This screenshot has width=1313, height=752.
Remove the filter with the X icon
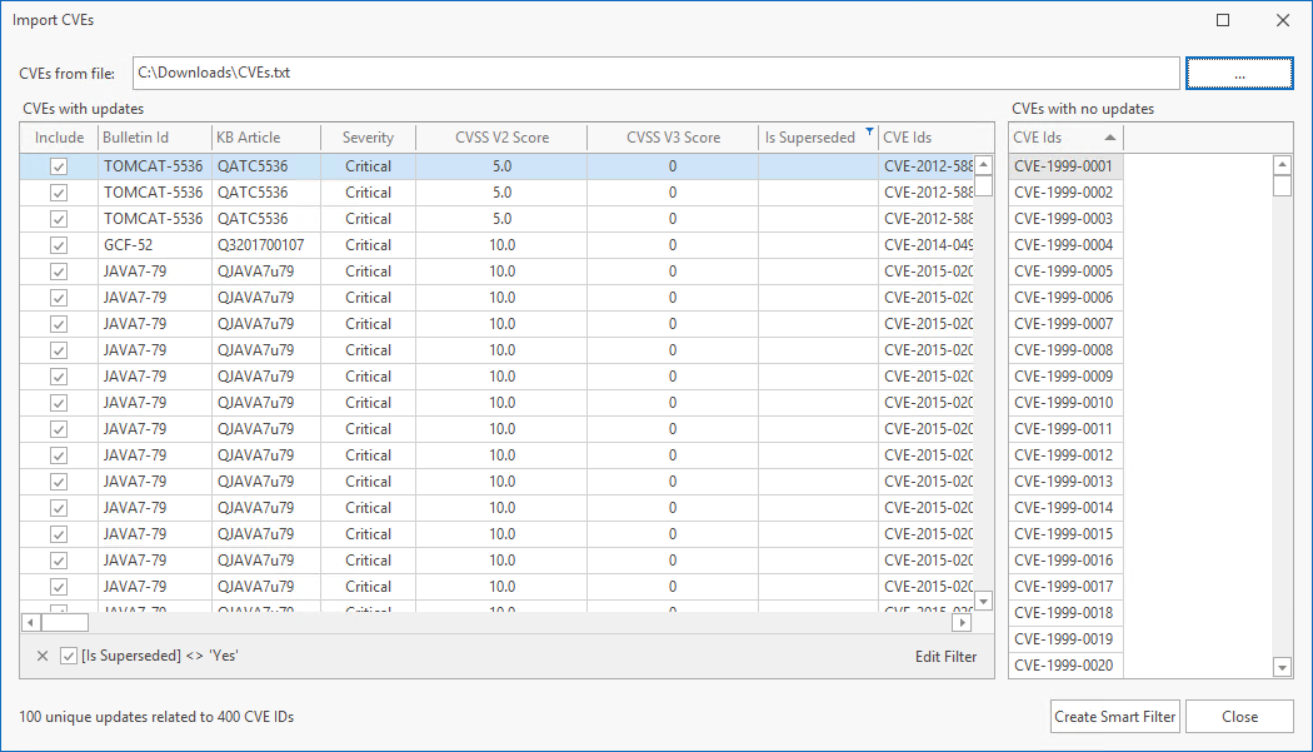(x=42, y=656)
